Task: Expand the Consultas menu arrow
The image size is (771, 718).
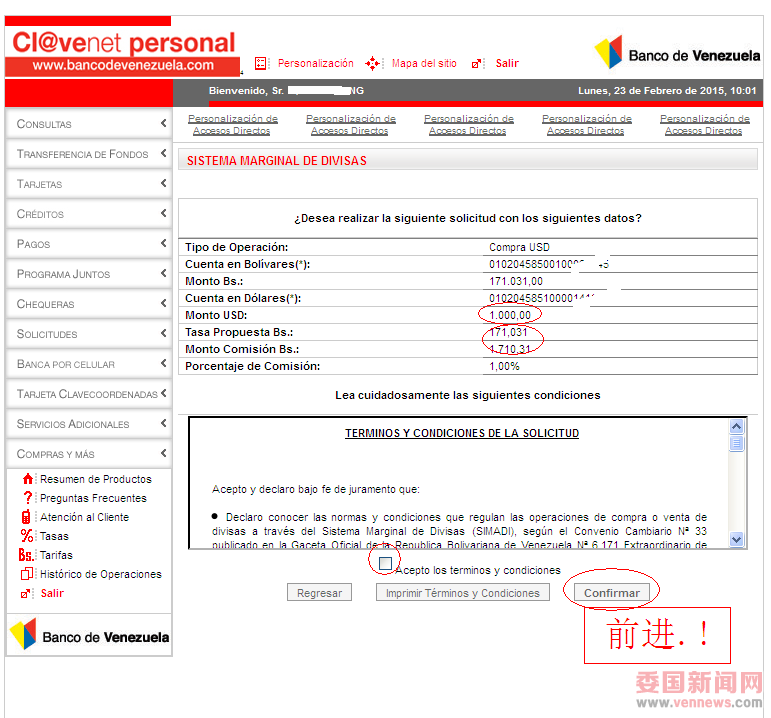Action: click(164, 123)
